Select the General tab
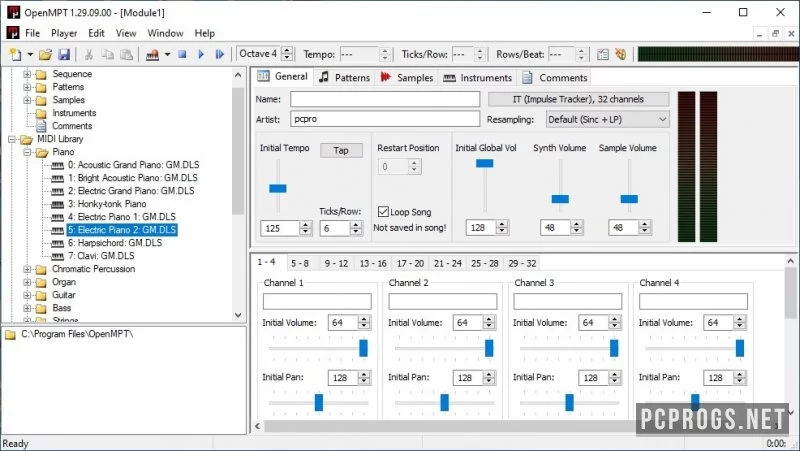Image resolution: width=800 pixels, height=451 pixels. point(282,77)
